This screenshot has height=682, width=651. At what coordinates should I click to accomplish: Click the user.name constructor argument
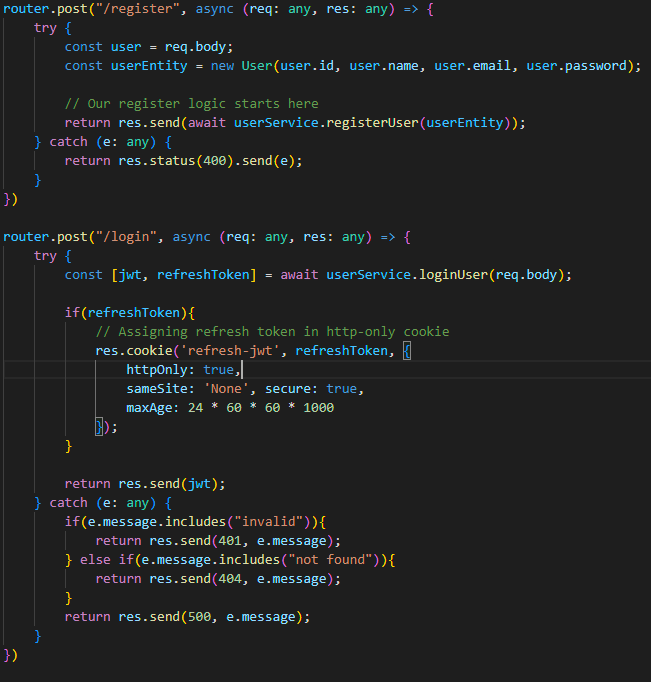click(x=384, y=66)
